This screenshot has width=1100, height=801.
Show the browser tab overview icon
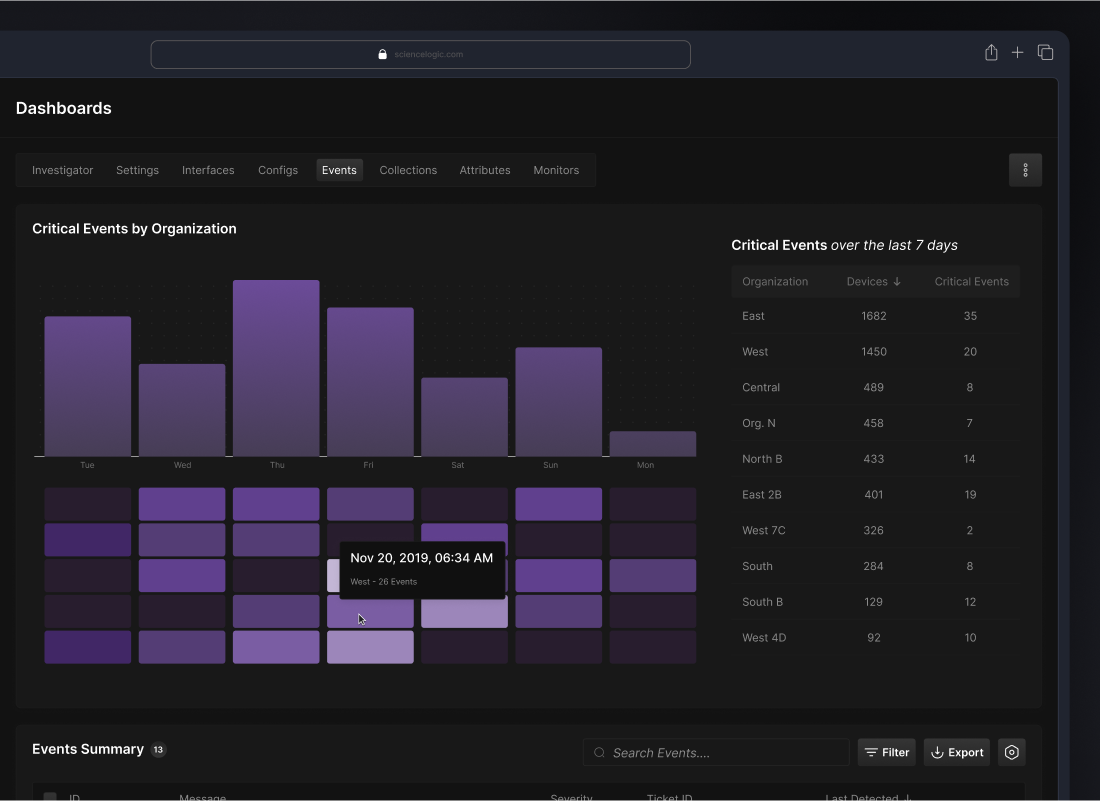pos(1045,53)
